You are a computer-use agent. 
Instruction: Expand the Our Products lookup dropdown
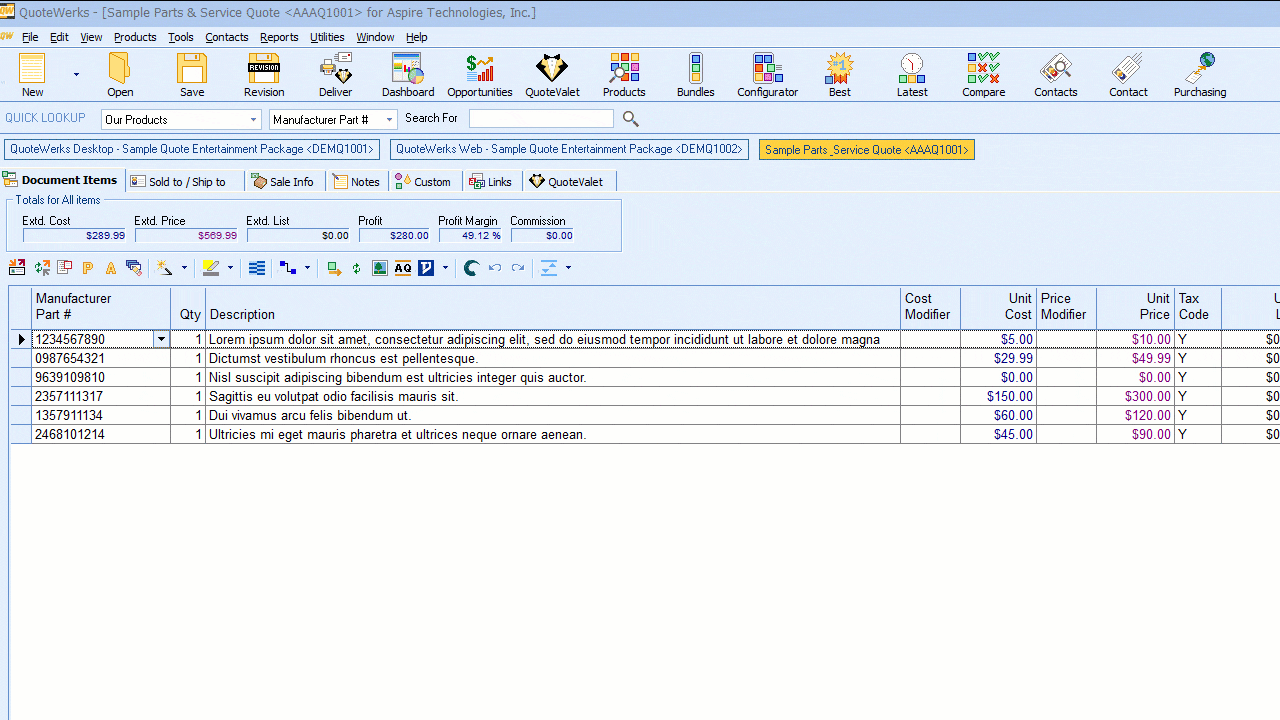click(253, 120)
